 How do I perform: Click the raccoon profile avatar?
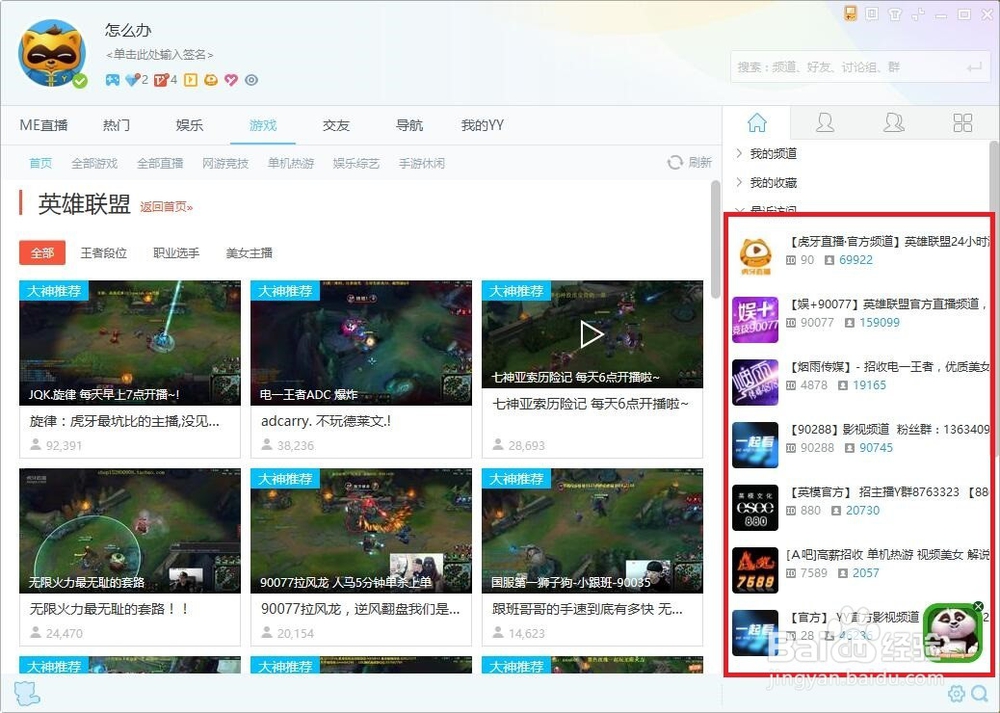tap(52, 54)
